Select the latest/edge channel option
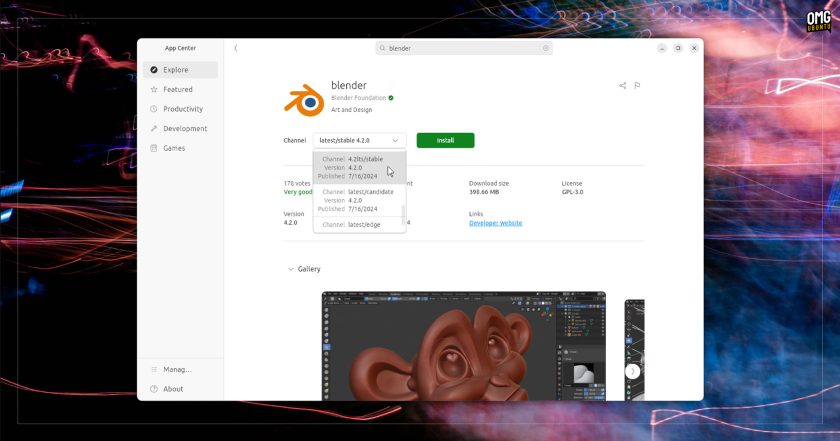This screenshot has height=441, width=840. (359, 225)
